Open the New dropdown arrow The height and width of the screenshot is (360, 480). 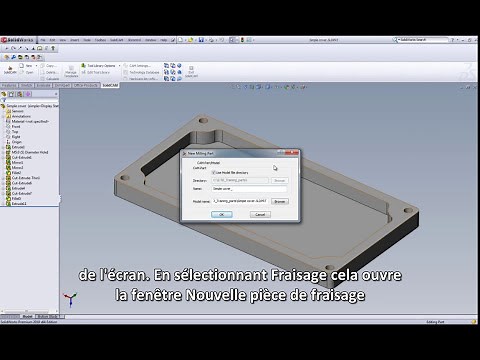36,66
